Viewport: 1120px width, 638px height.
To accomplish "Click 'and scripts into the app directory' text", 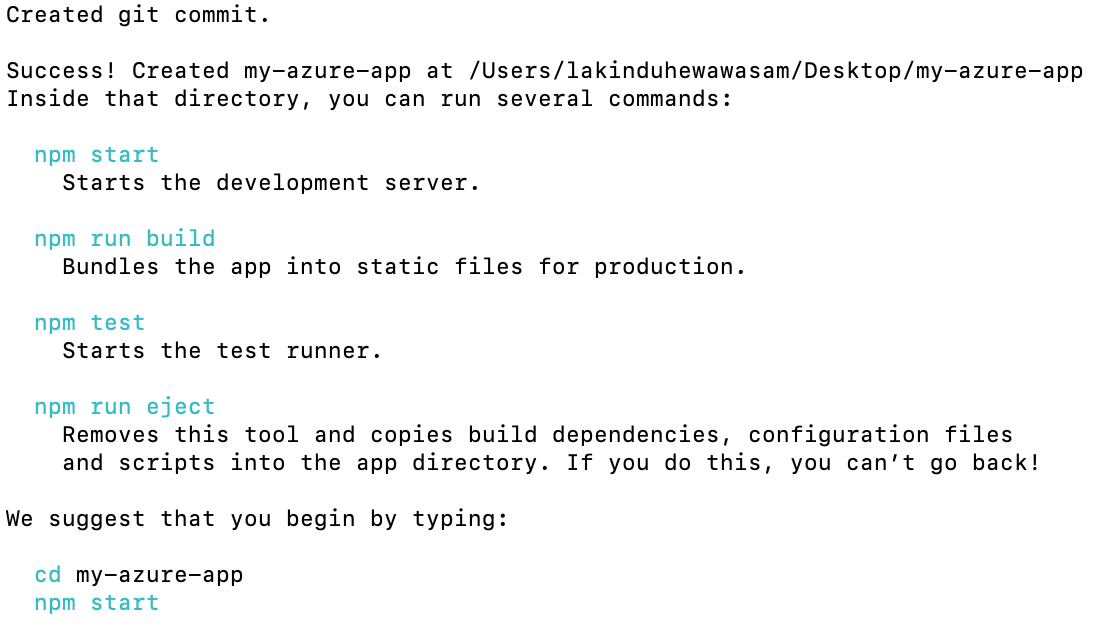I will click(x=306, y=463).
